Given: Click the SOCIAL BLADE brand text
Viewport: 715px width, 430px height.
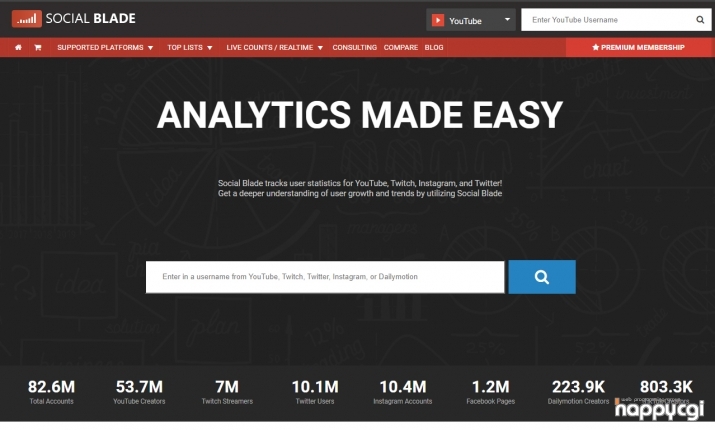Looking at the screenshot, I should (90, 19).
